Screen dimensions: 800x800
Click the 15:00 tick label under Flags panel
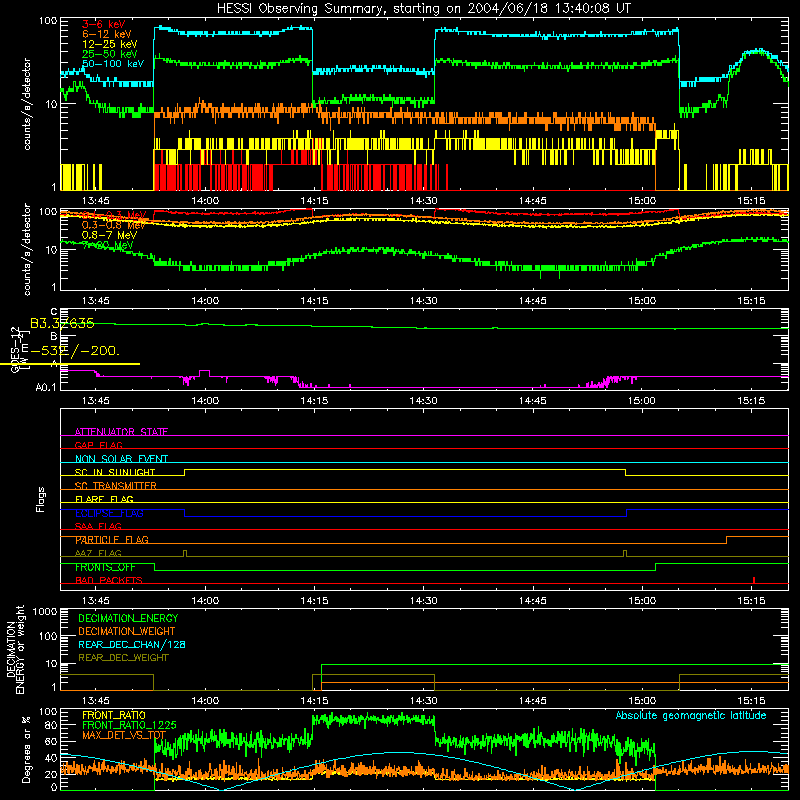[x=642, y=601]
